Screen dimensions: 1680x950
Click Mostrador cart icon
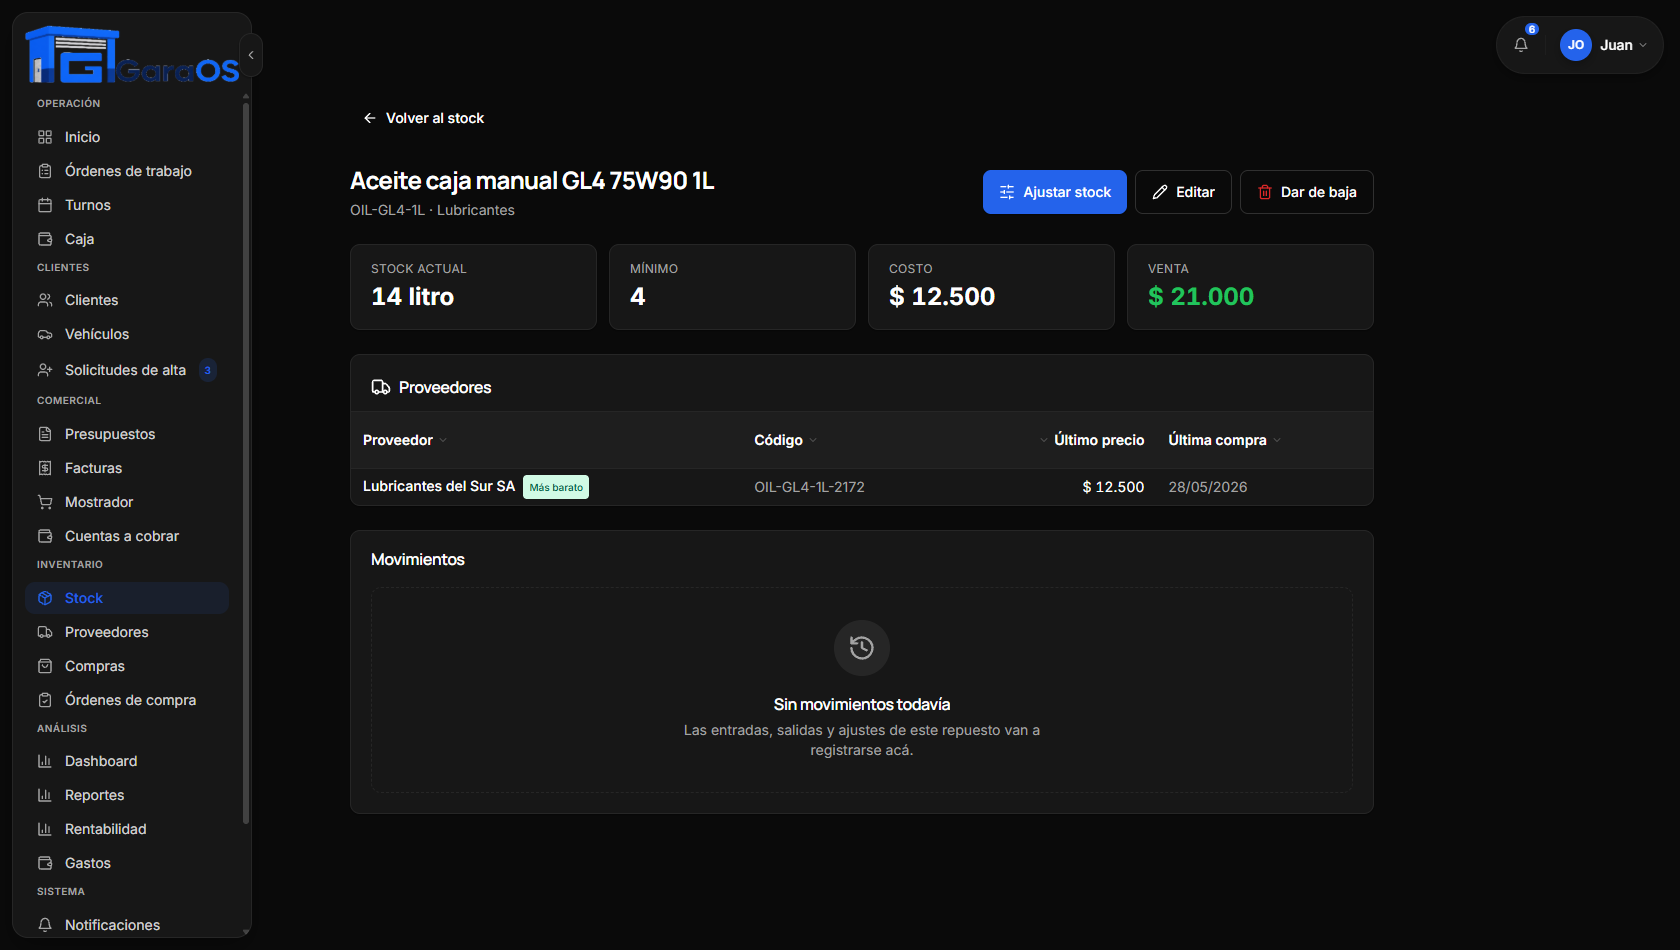[x=45, y=502]
